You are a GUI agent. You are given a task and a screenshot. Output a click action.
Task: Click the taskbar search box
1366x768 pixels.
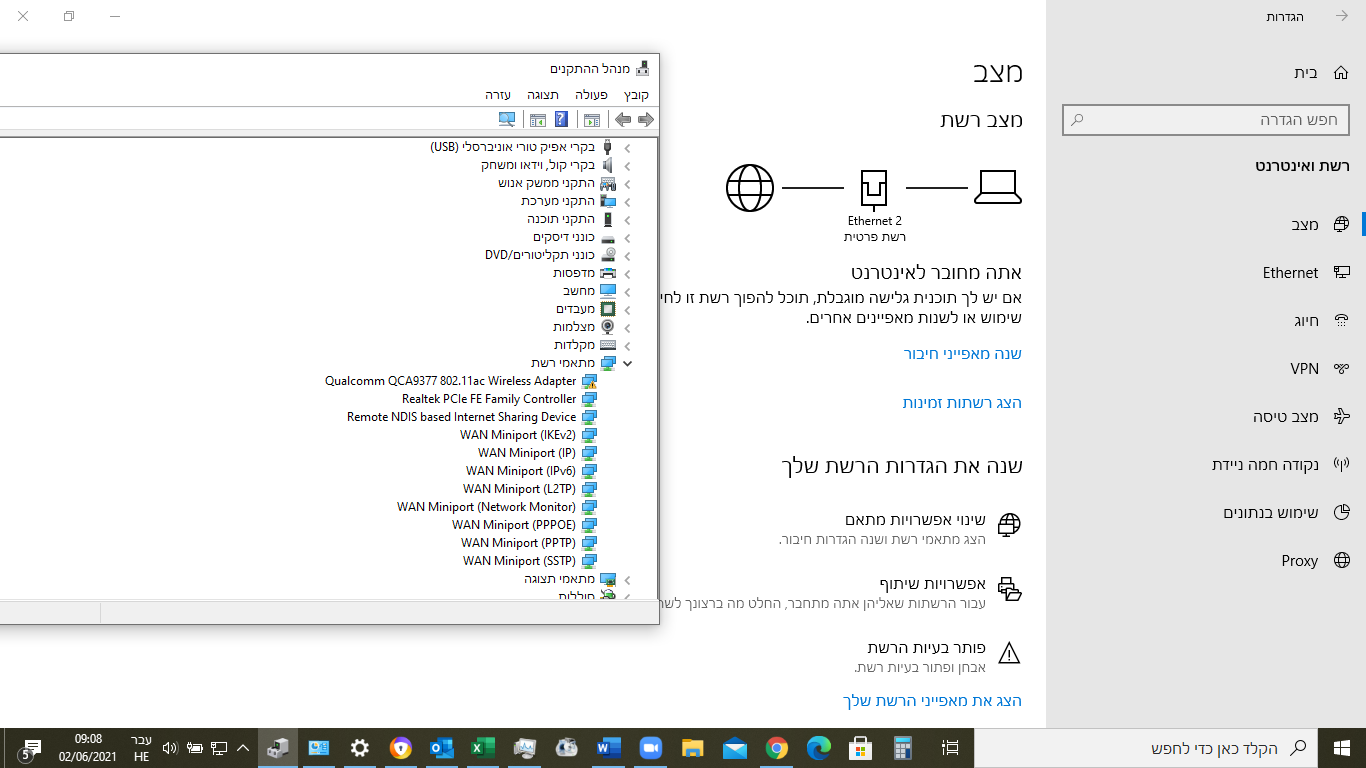click(1146, 748)
